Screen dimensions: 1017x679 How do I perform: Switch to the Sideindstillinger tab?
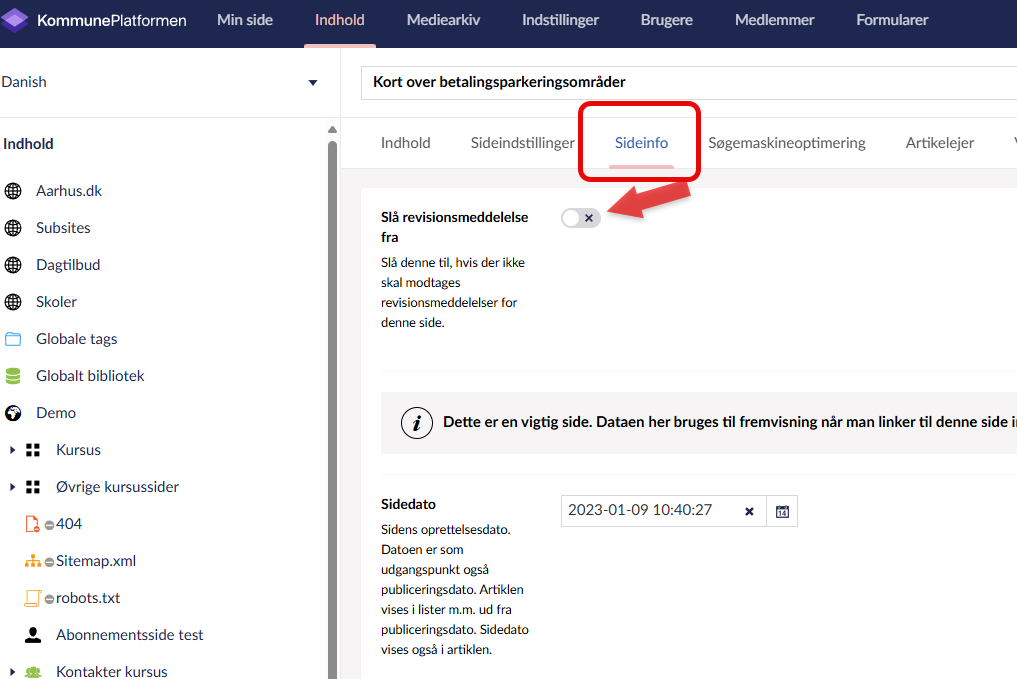point(522,143)
